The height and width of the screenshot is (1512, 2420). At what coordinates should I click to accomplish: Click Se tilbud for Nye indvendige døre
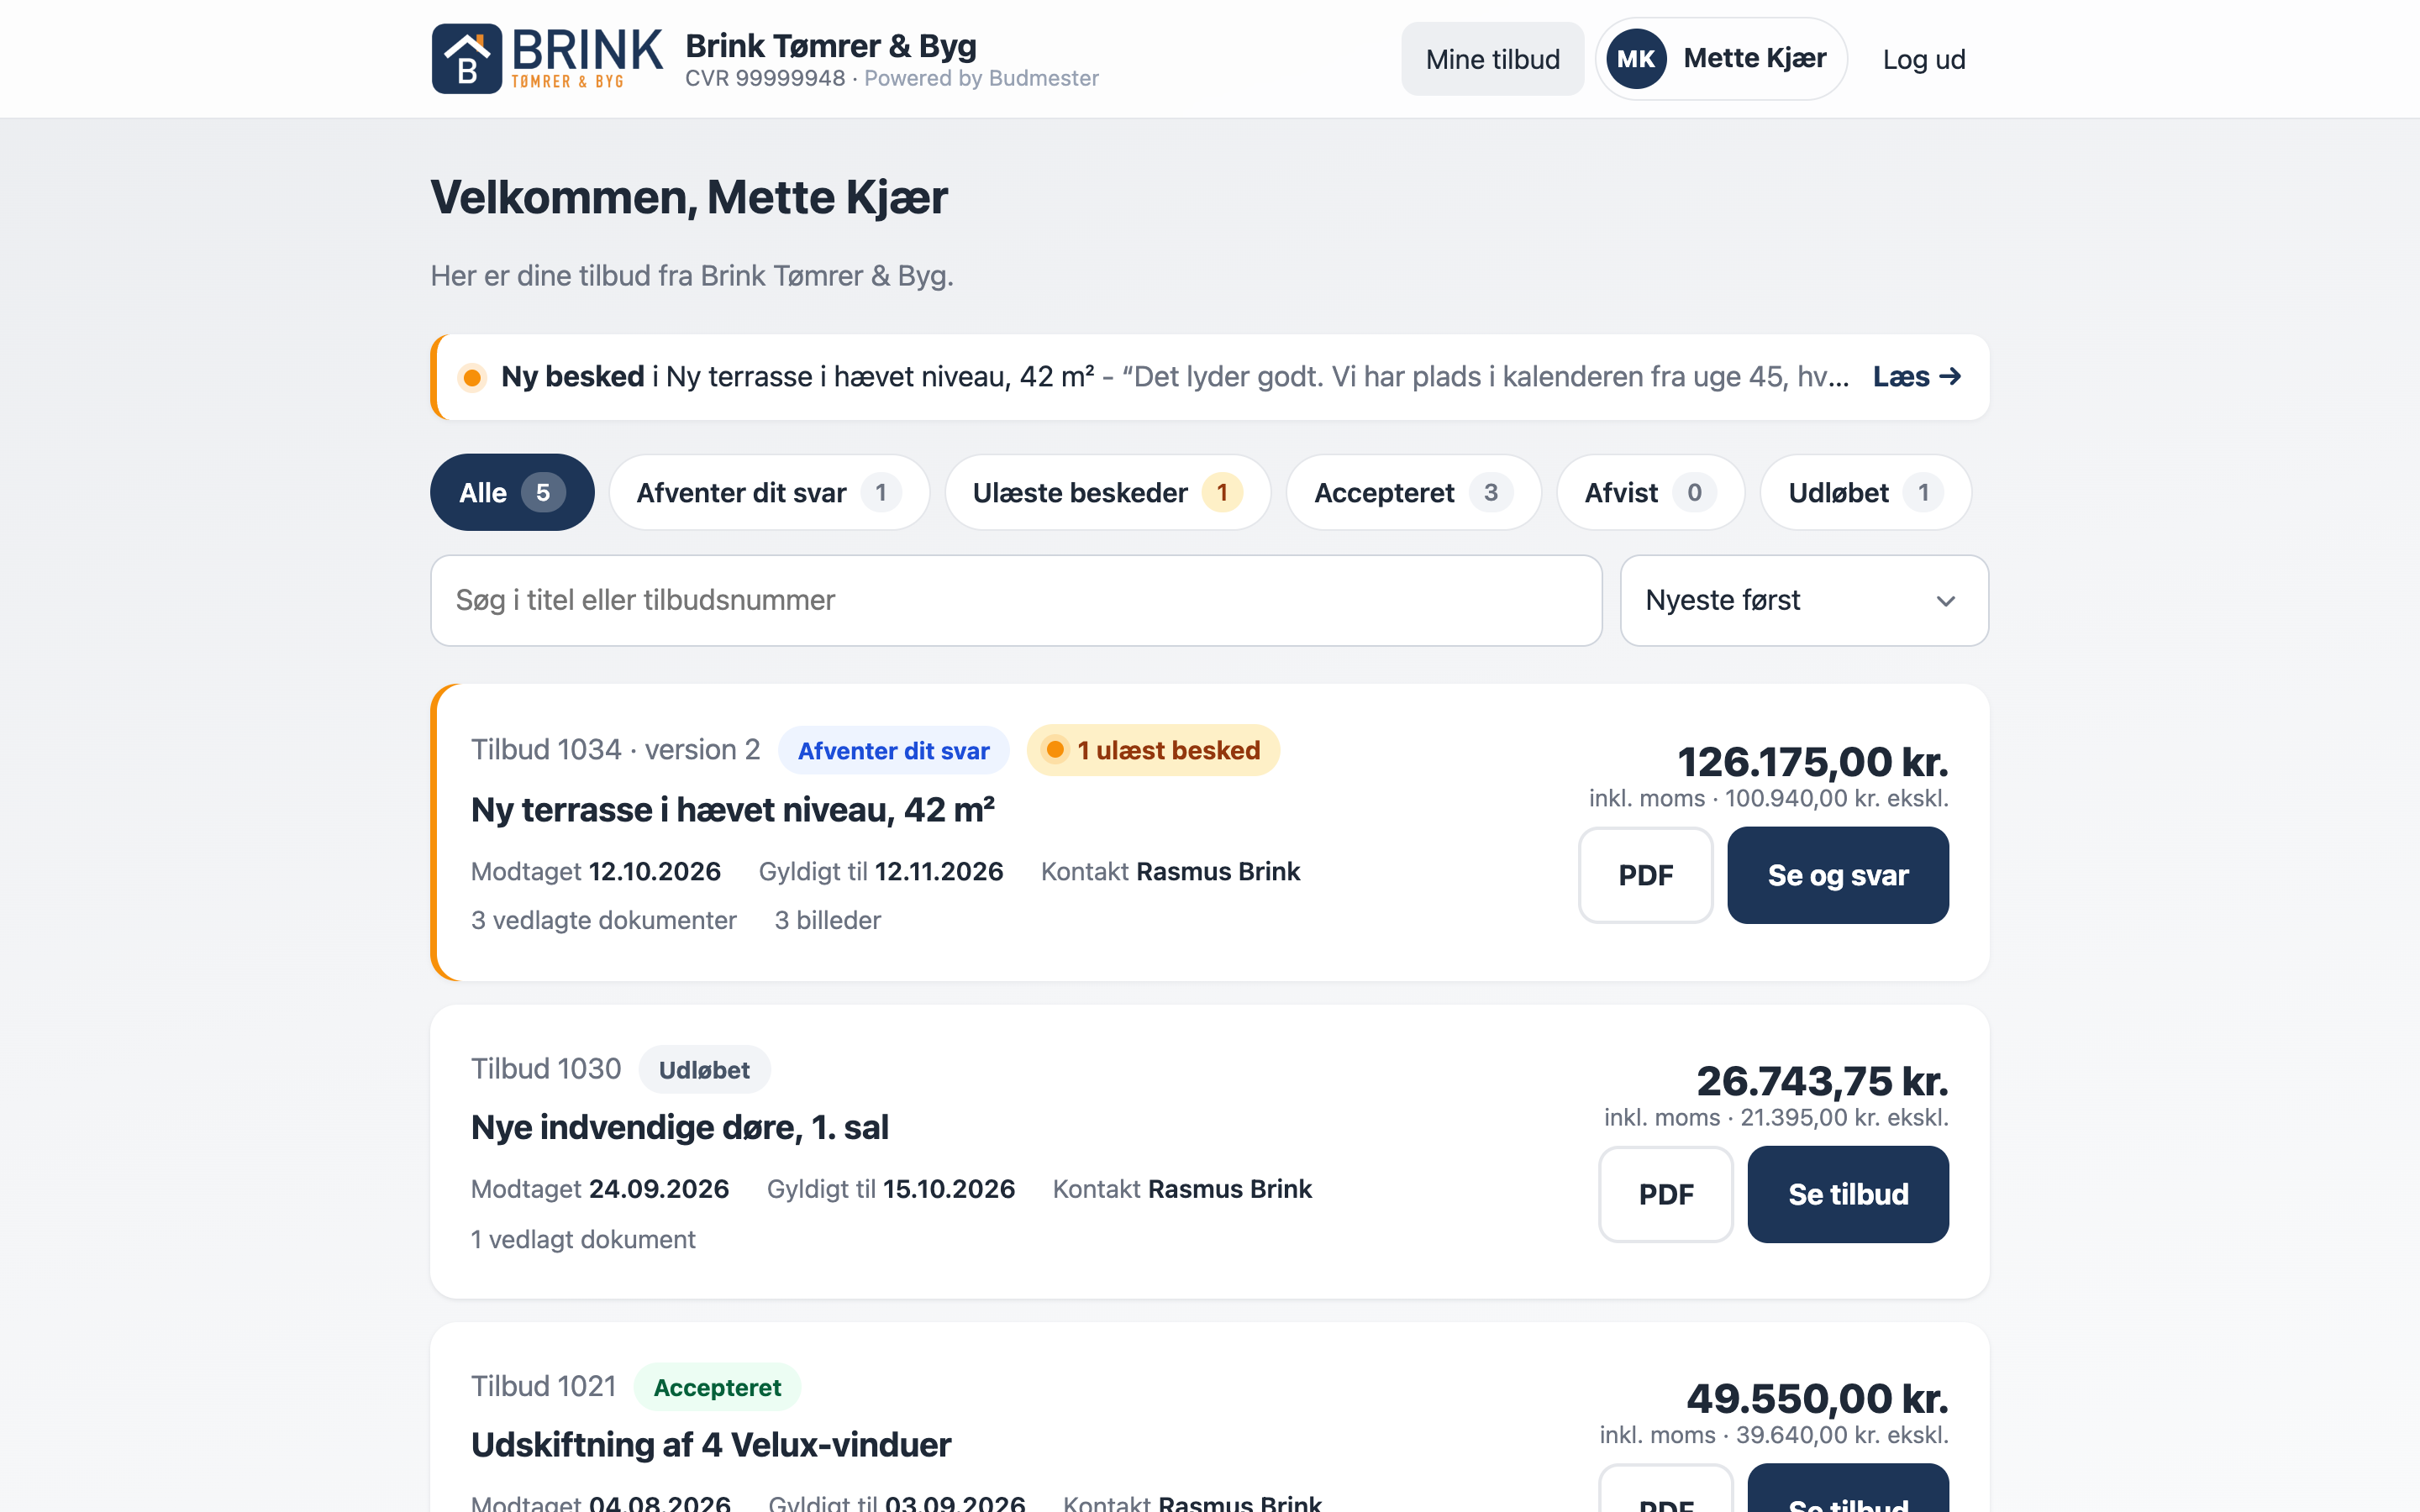click(1847, 1194)
